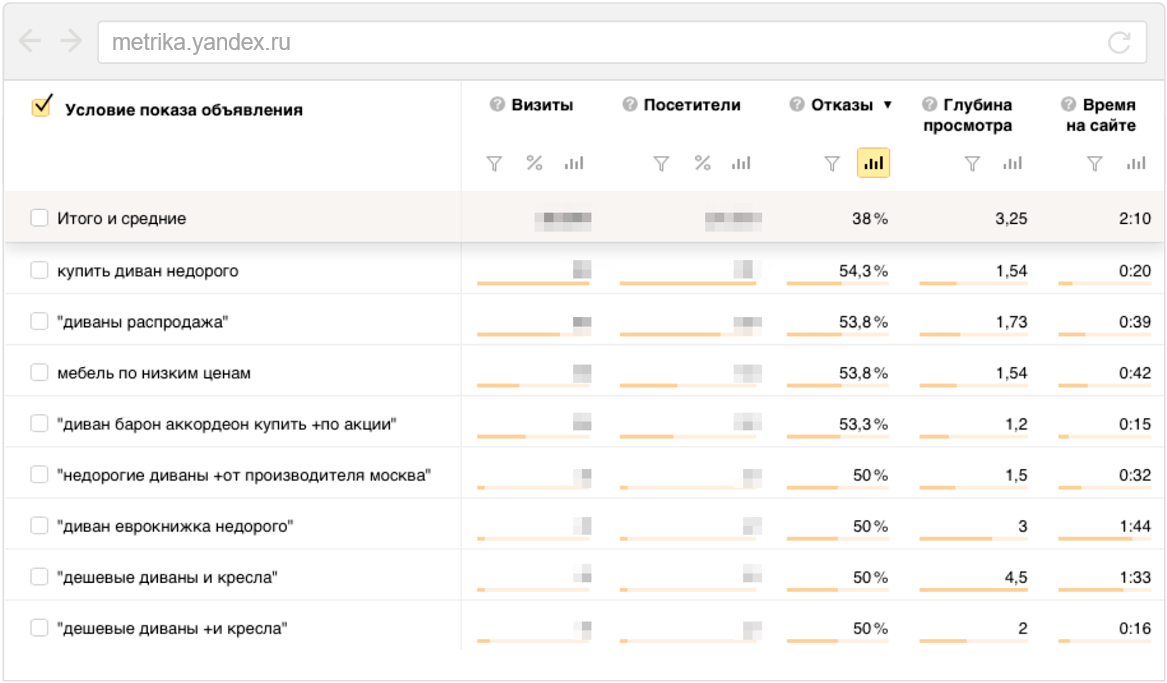This screenshot has width=1167, height=683.
Task: Click the Посетители column header
Action: (692, 105)
